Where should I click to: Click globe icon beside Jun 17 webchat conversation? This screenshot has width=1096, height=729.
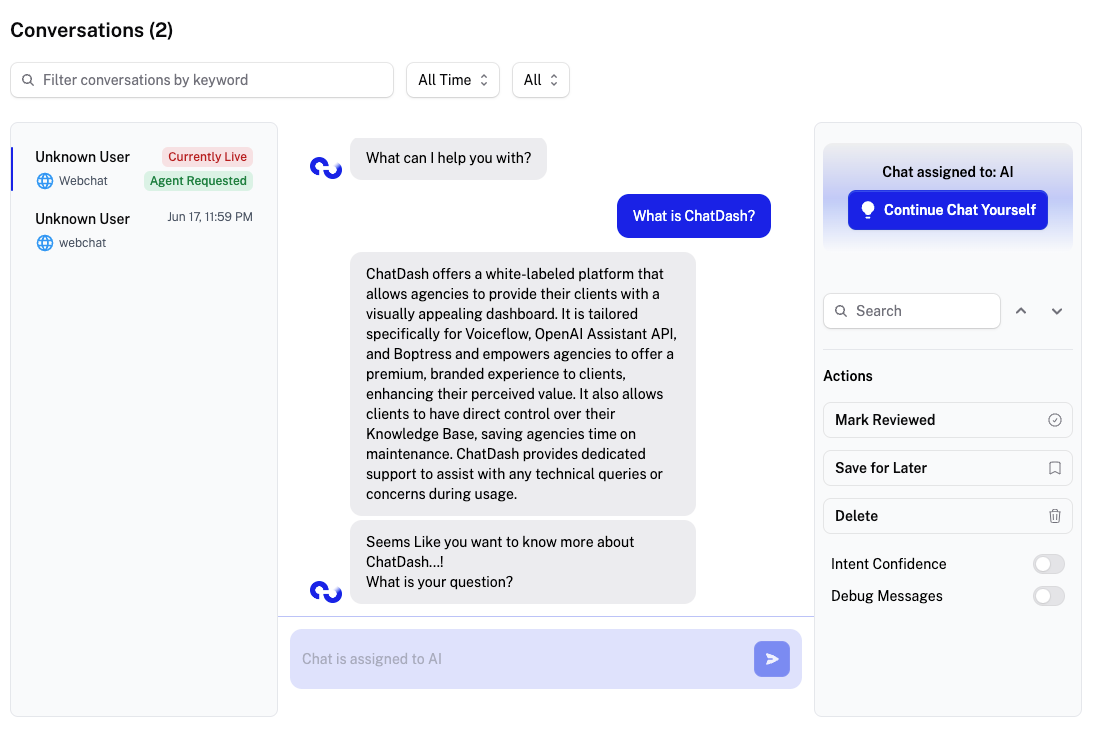click(x=45, y=243)
